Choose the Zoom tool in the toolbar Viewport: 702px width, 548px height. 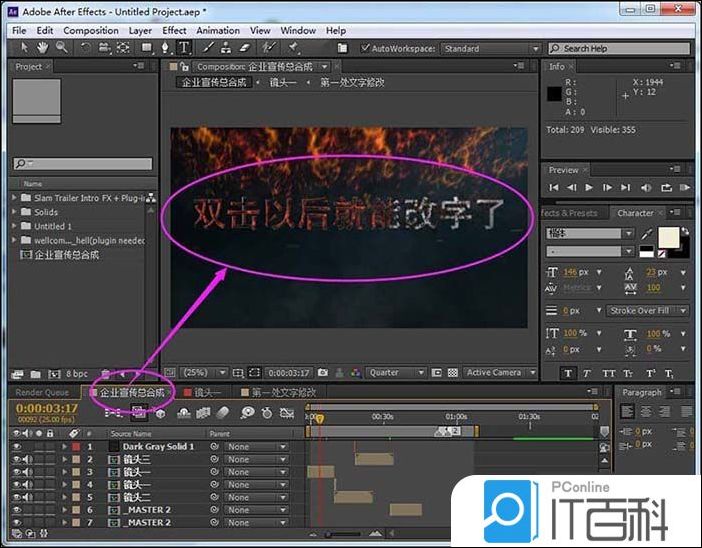click(61, 47)
